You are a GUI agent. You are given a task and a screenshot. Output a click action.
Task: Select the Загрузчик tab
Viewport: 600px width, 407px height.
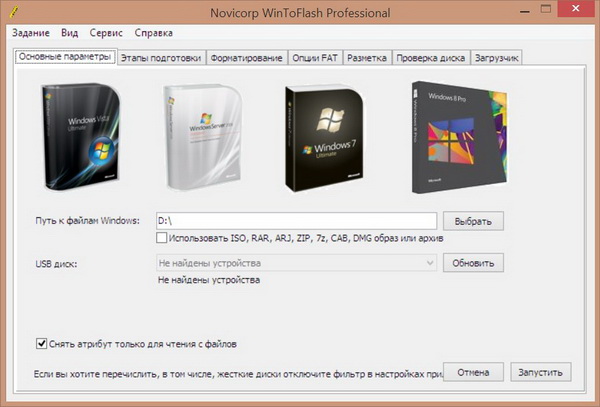coord(496,58)
